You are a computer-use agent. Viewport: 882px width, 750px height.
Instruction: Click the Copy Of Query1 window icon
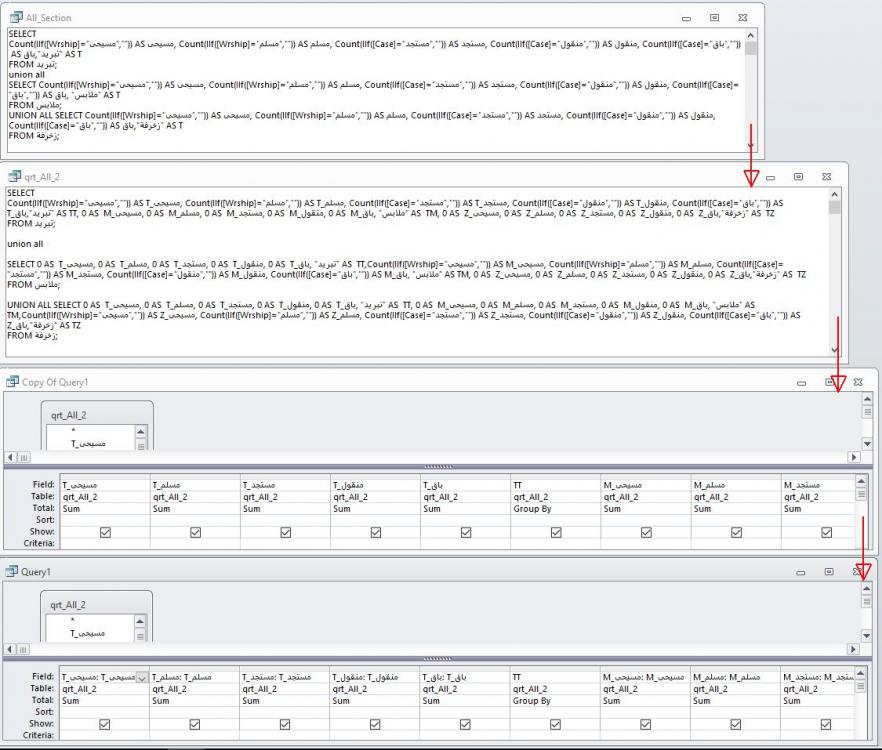point(12,383)
